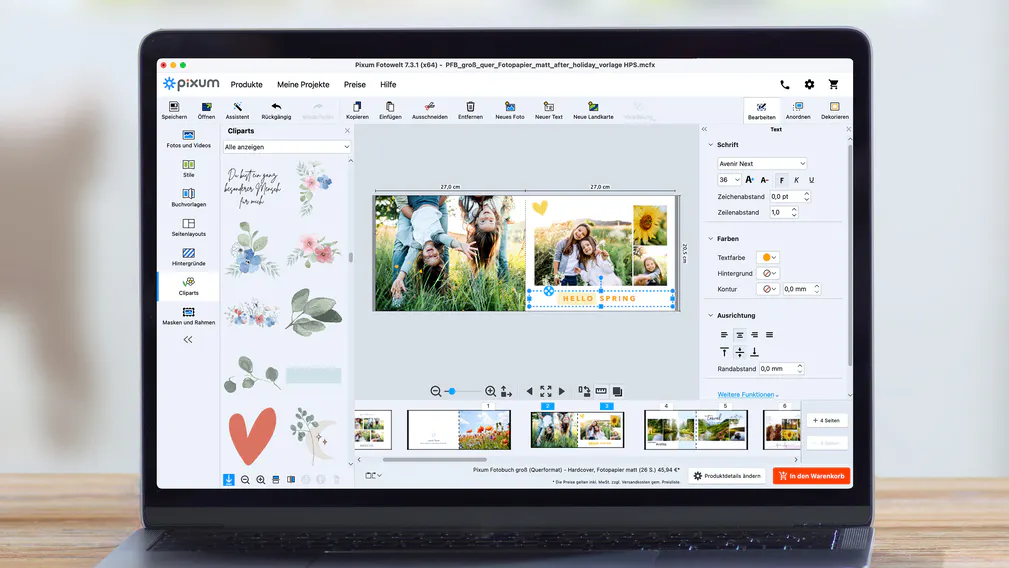The image size is (1009, 568).
Task: Toggle italic K formatting
Action: point(797,180)
